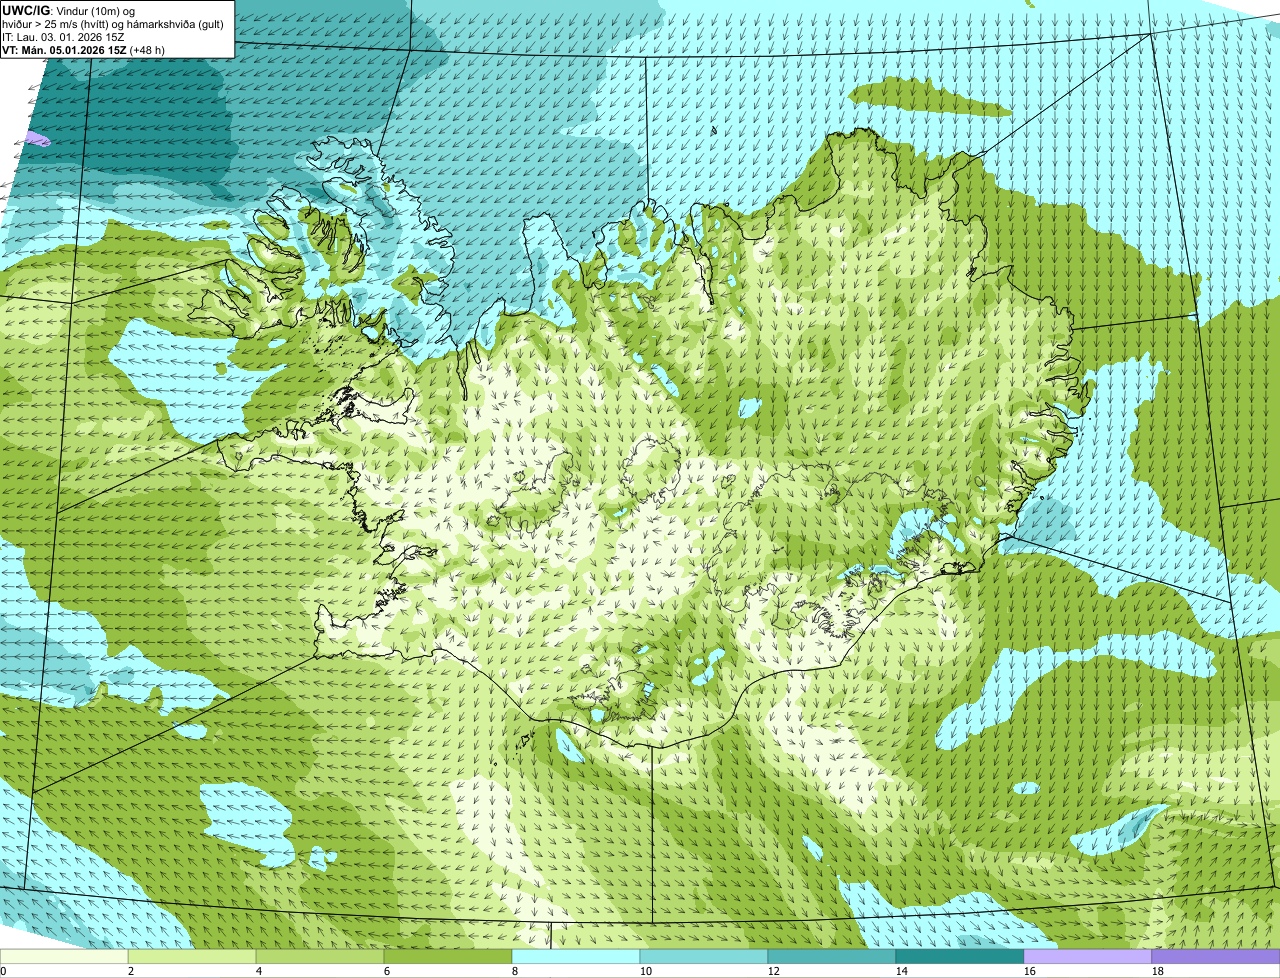1280x978 pixels.
Task: Click the 8–10 m/s light cyan legend swatch
Action: coord(576,956)
